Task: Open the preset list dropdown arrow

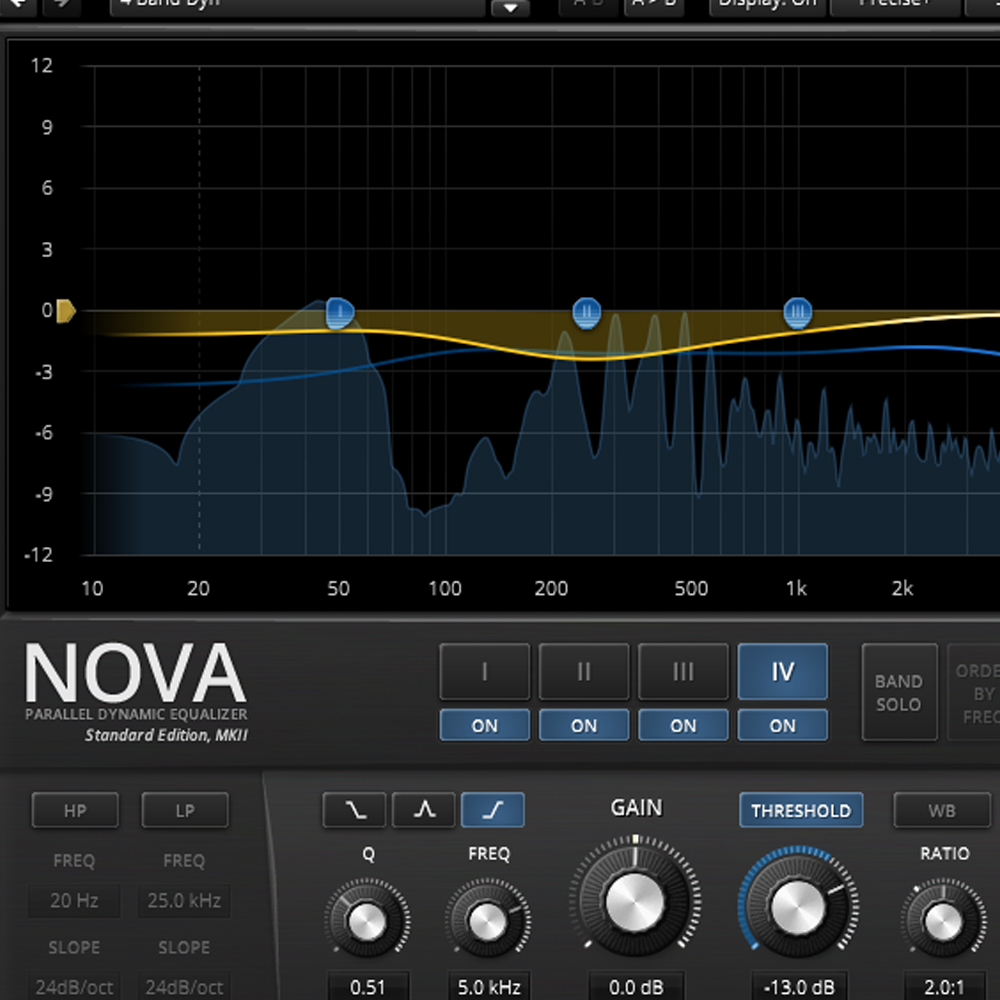Action: (510, 8)
